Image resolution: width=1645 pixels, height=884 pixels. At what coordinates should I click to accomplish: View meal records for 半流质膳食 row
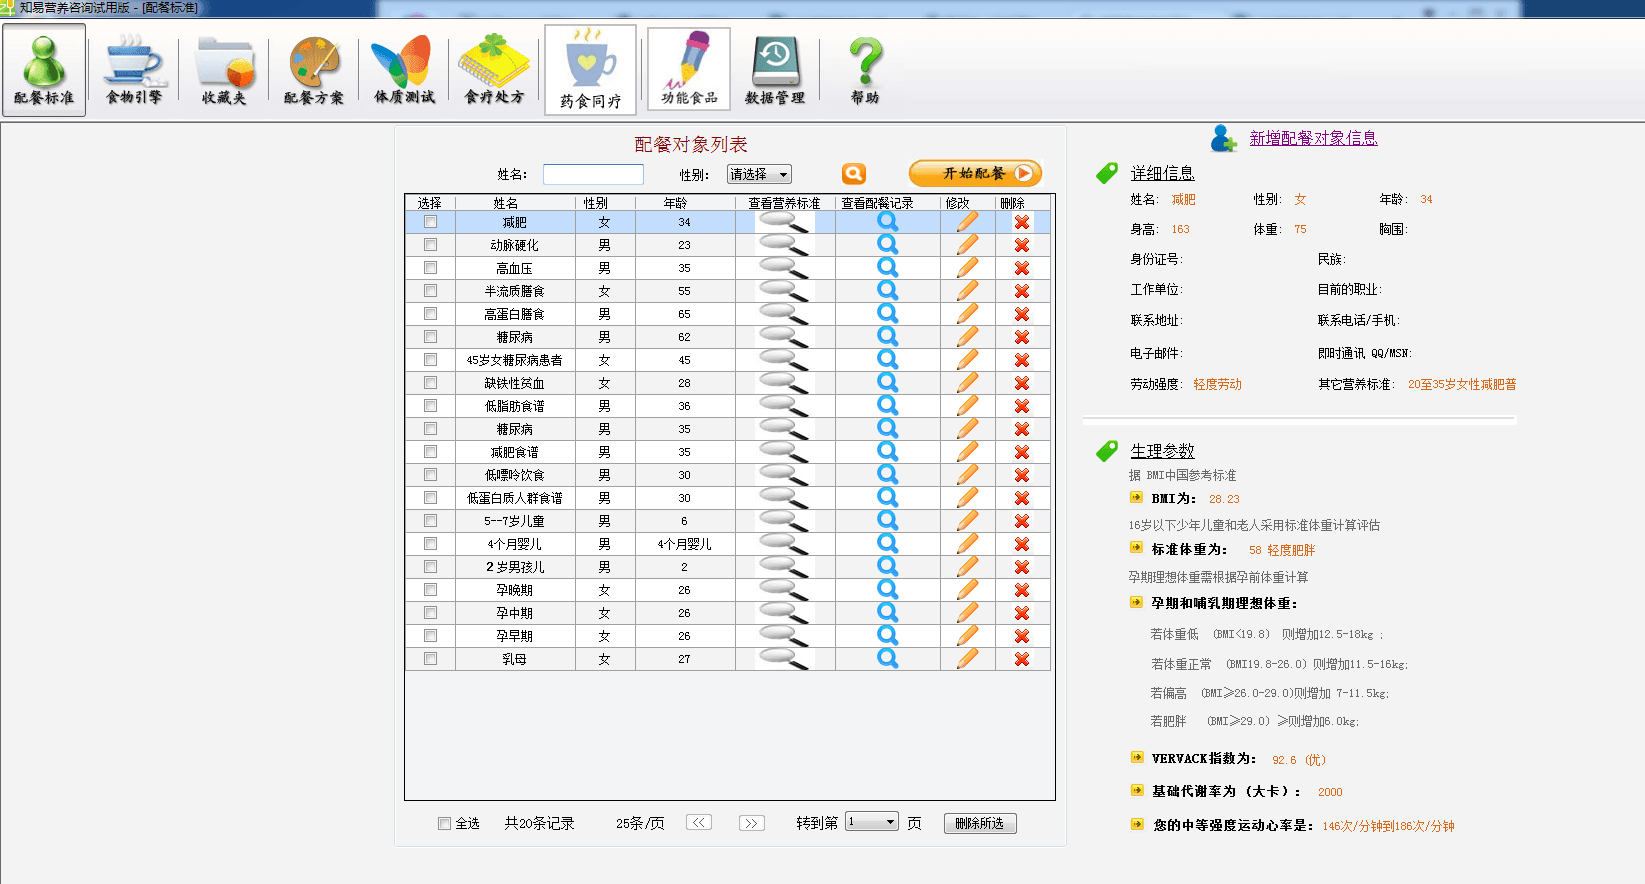pos(887,291)
